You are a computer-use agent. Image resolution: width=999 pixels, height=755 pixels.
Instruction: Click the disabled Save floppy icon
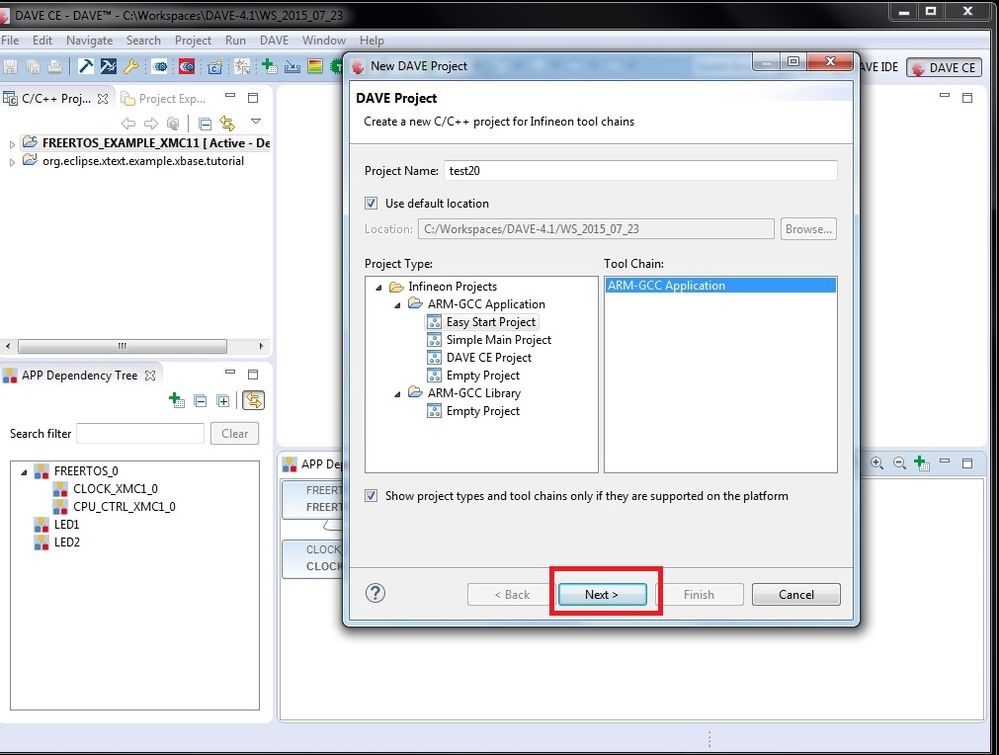click(10, 66)
